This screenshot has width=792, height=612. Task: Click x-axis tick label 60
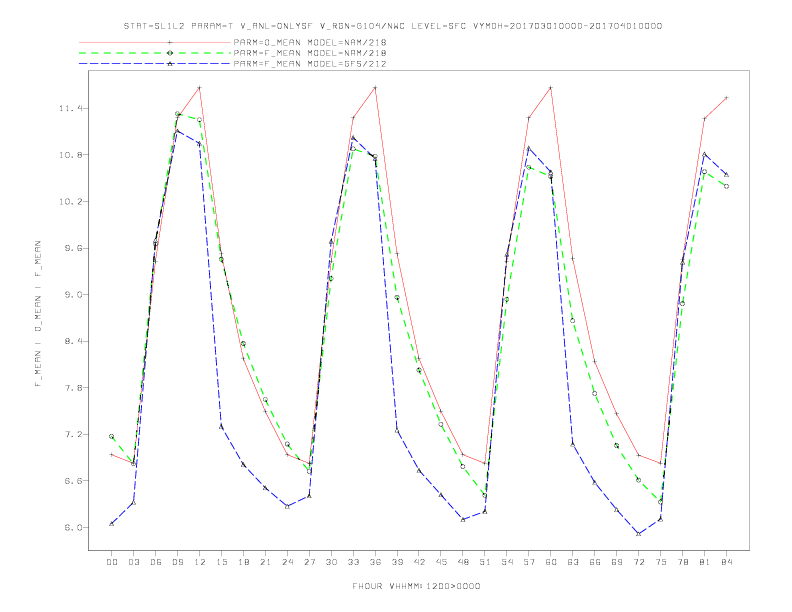551,562
